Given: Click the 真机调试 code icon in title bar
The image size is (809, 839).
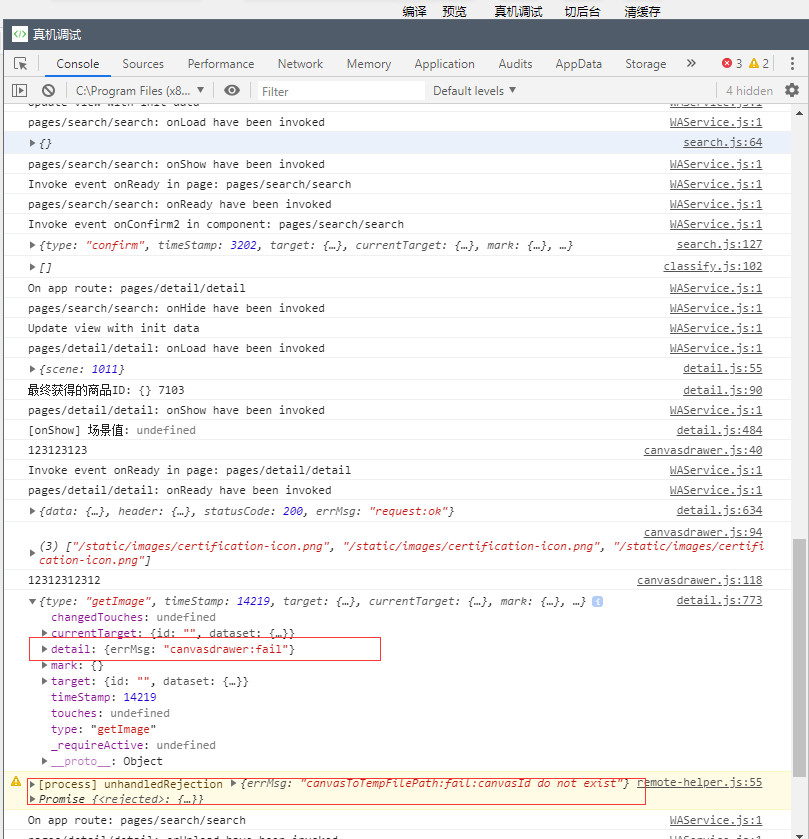Looking at the screenshot, I should 20,34.
